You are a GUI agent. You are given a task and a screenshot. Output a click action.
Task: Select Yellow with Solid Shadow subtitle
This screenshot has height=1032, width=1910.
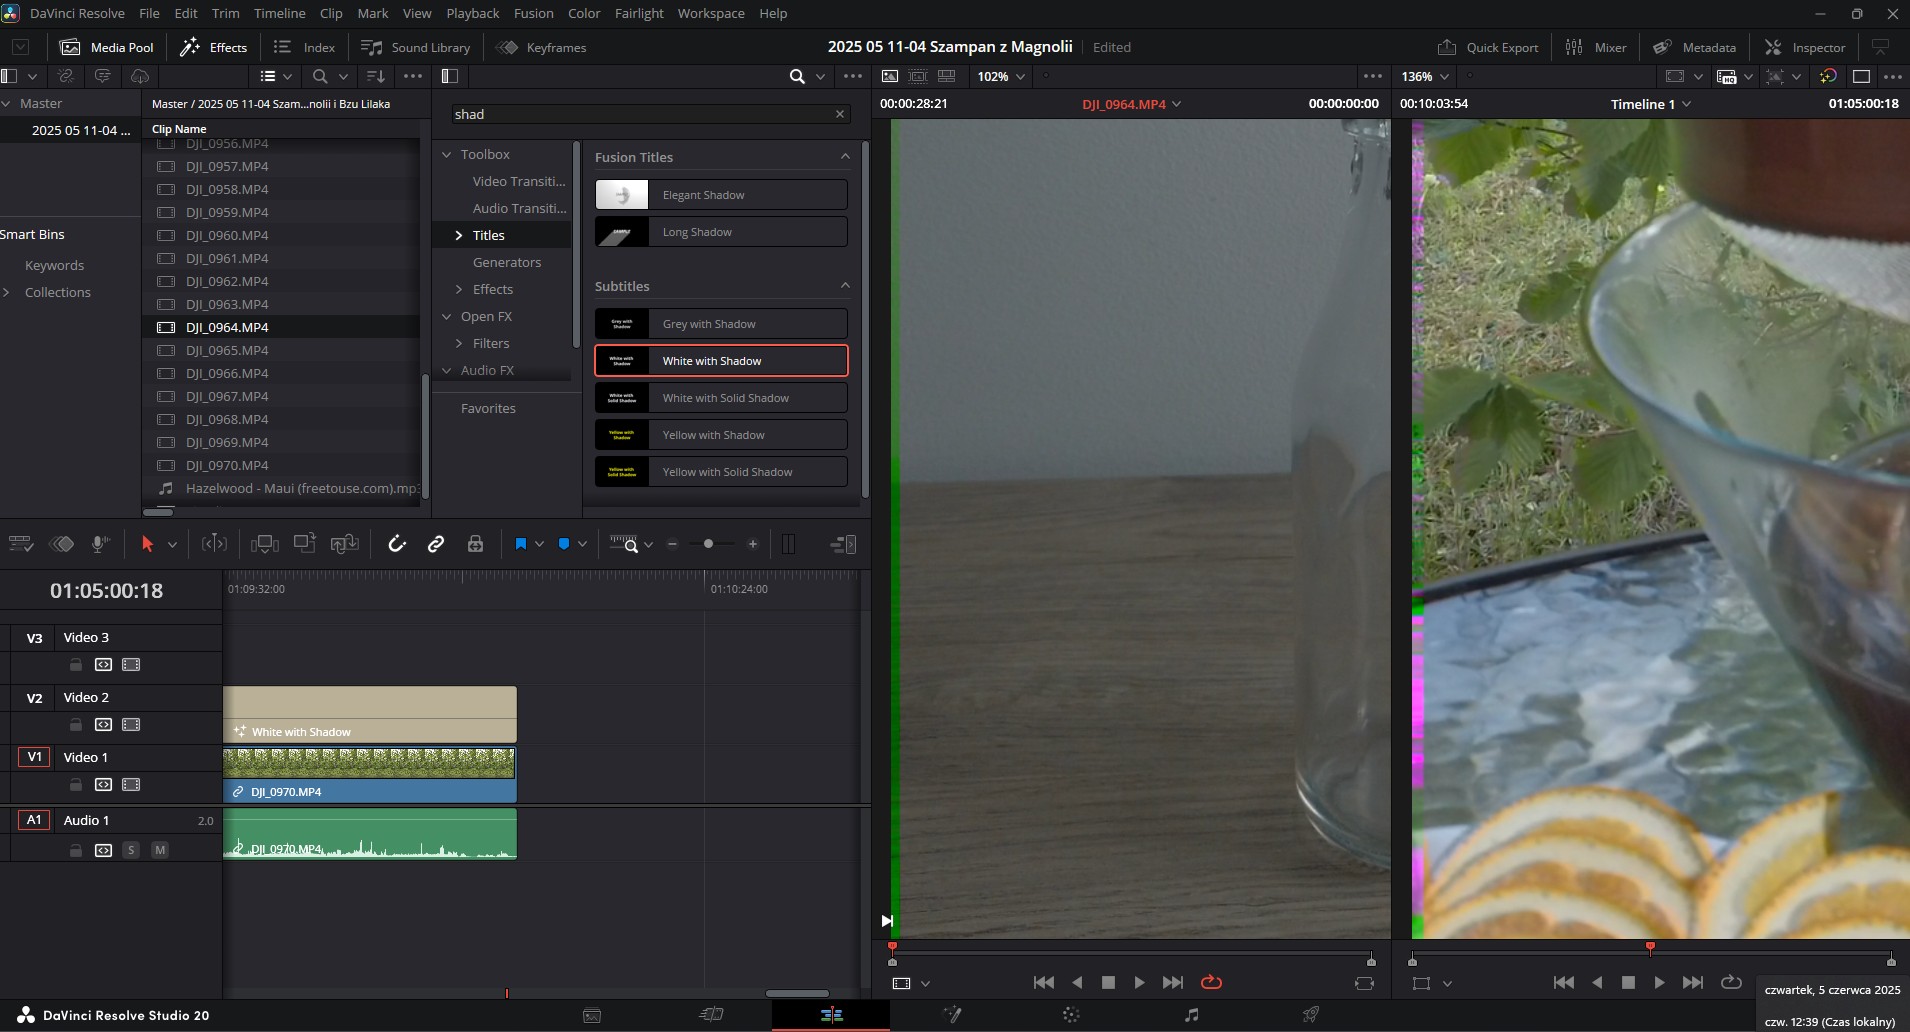[x=721, y=472]
